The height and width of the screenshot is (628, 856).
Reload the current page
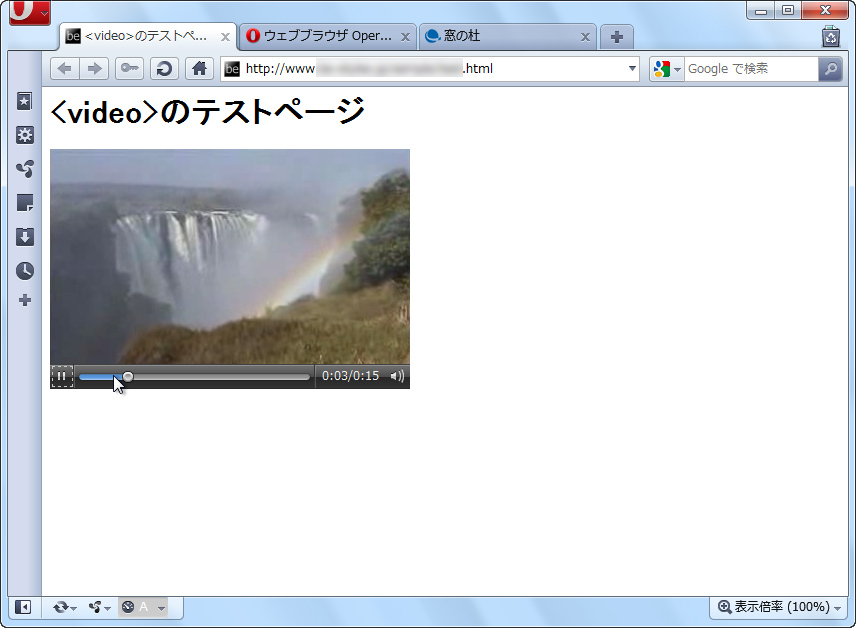pos(163,68)
